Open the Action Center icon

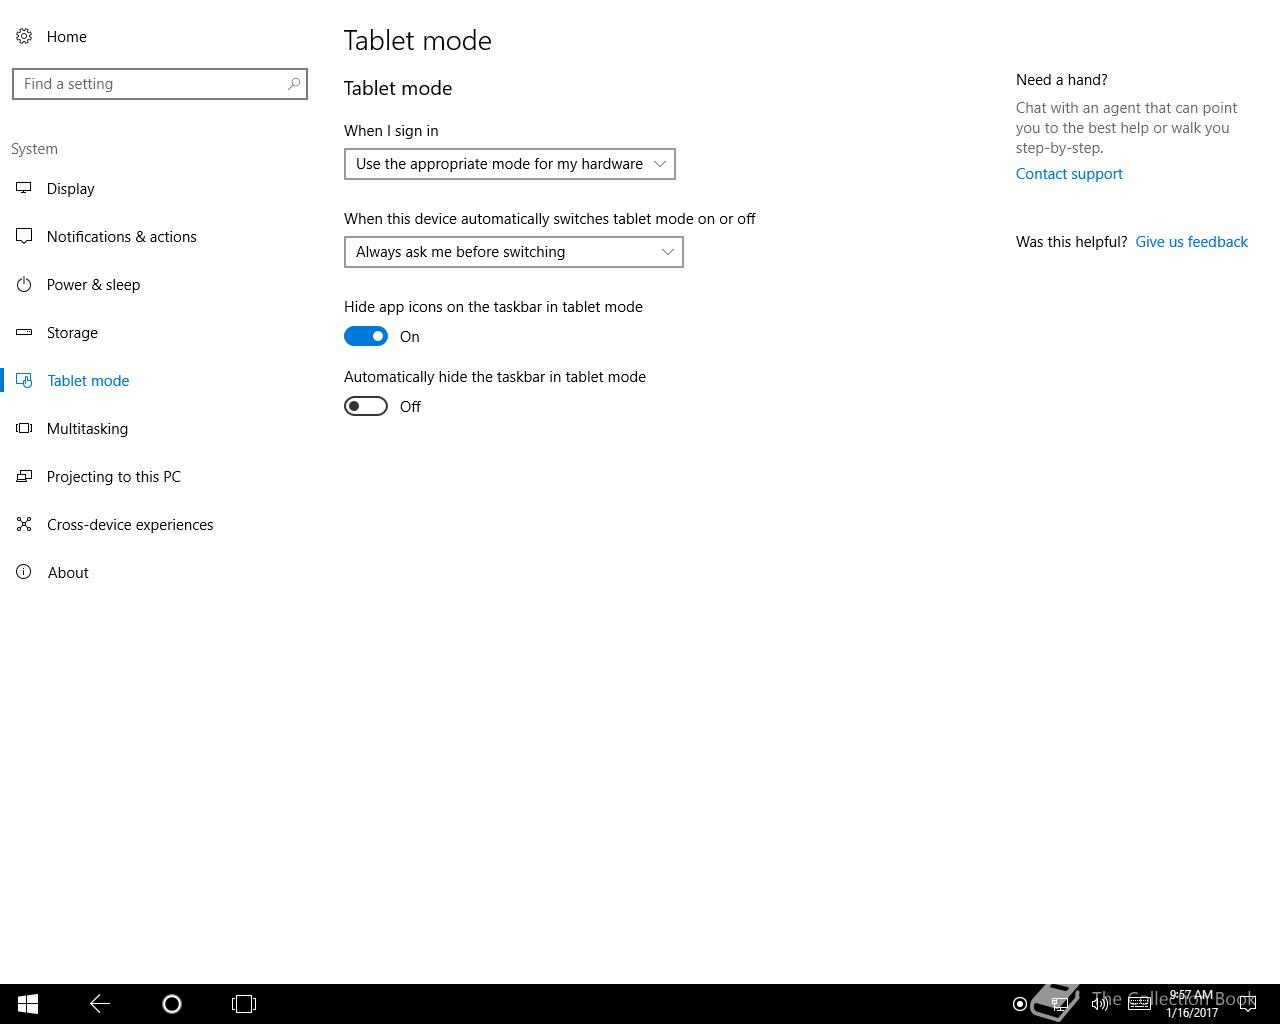click(x=1247, y=1004)
